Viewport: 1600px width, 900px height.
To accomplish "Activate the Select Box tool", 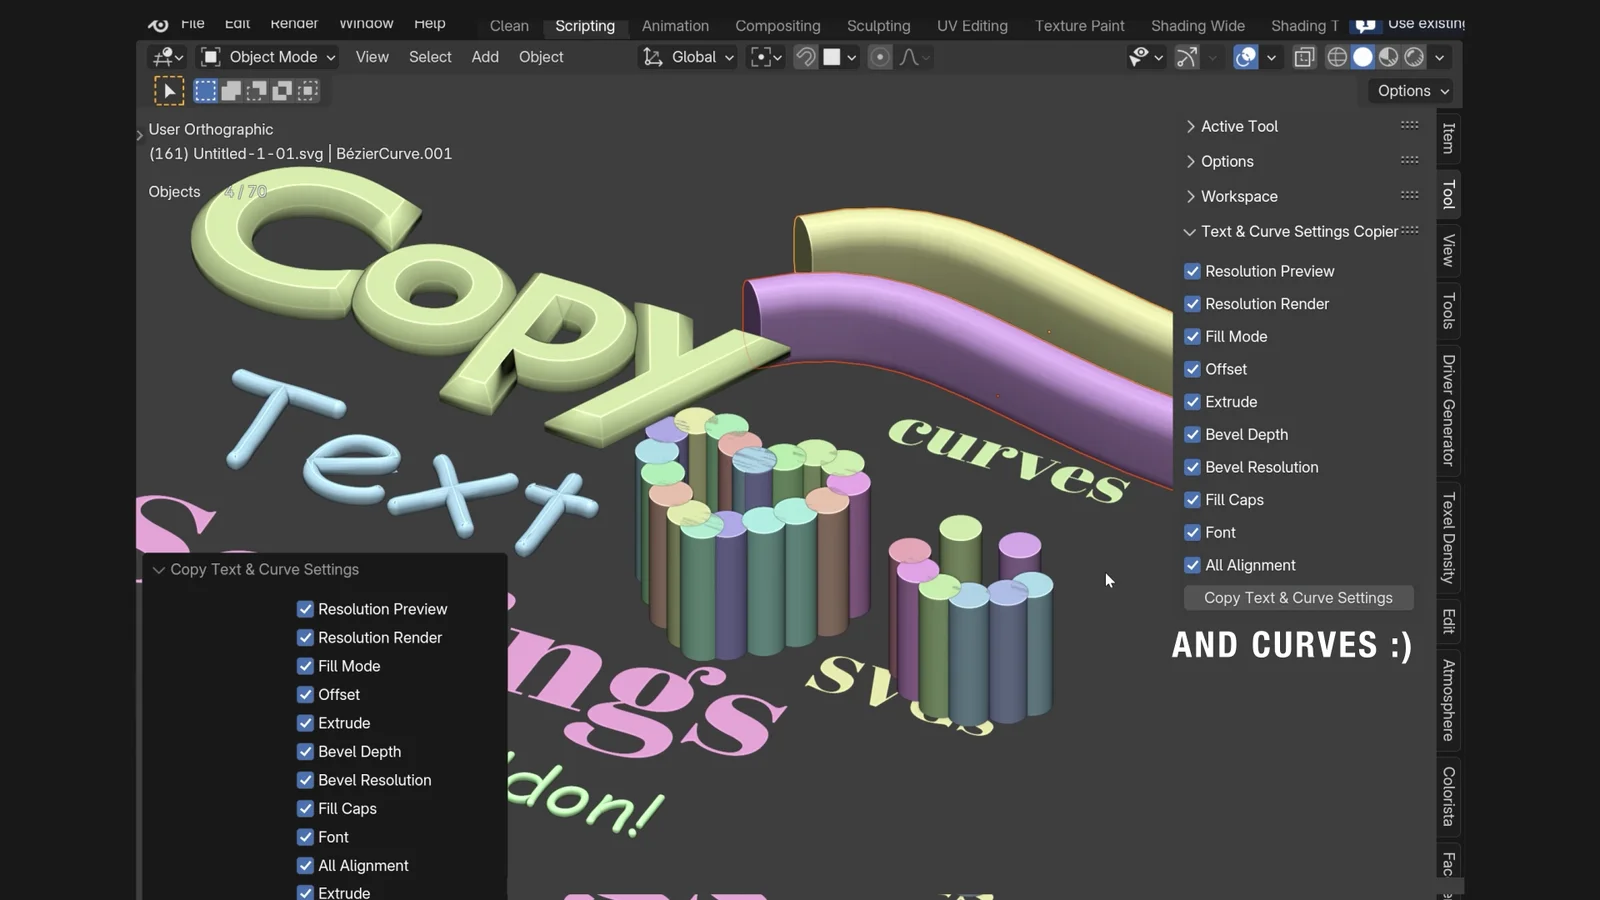I will [x=205, y=90].
